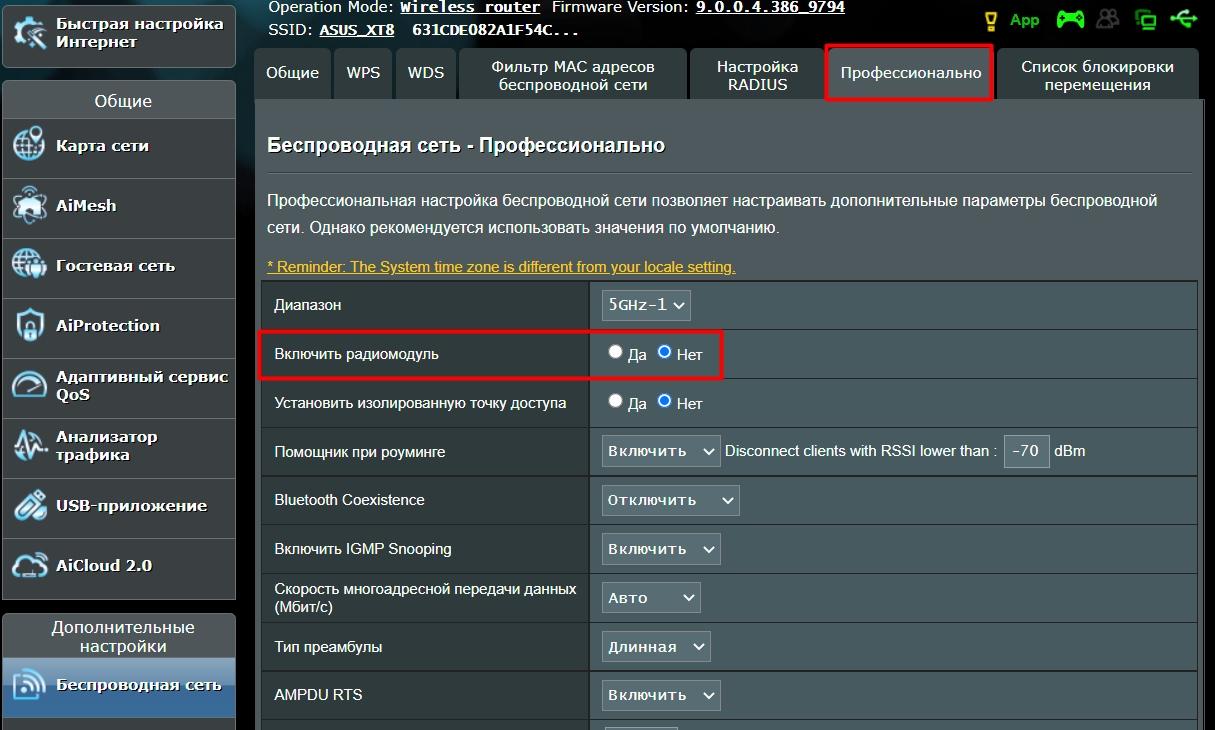Click the System time zone reminder link
Viewport: 1215px width, 730px height.
(x=501, y=267)
